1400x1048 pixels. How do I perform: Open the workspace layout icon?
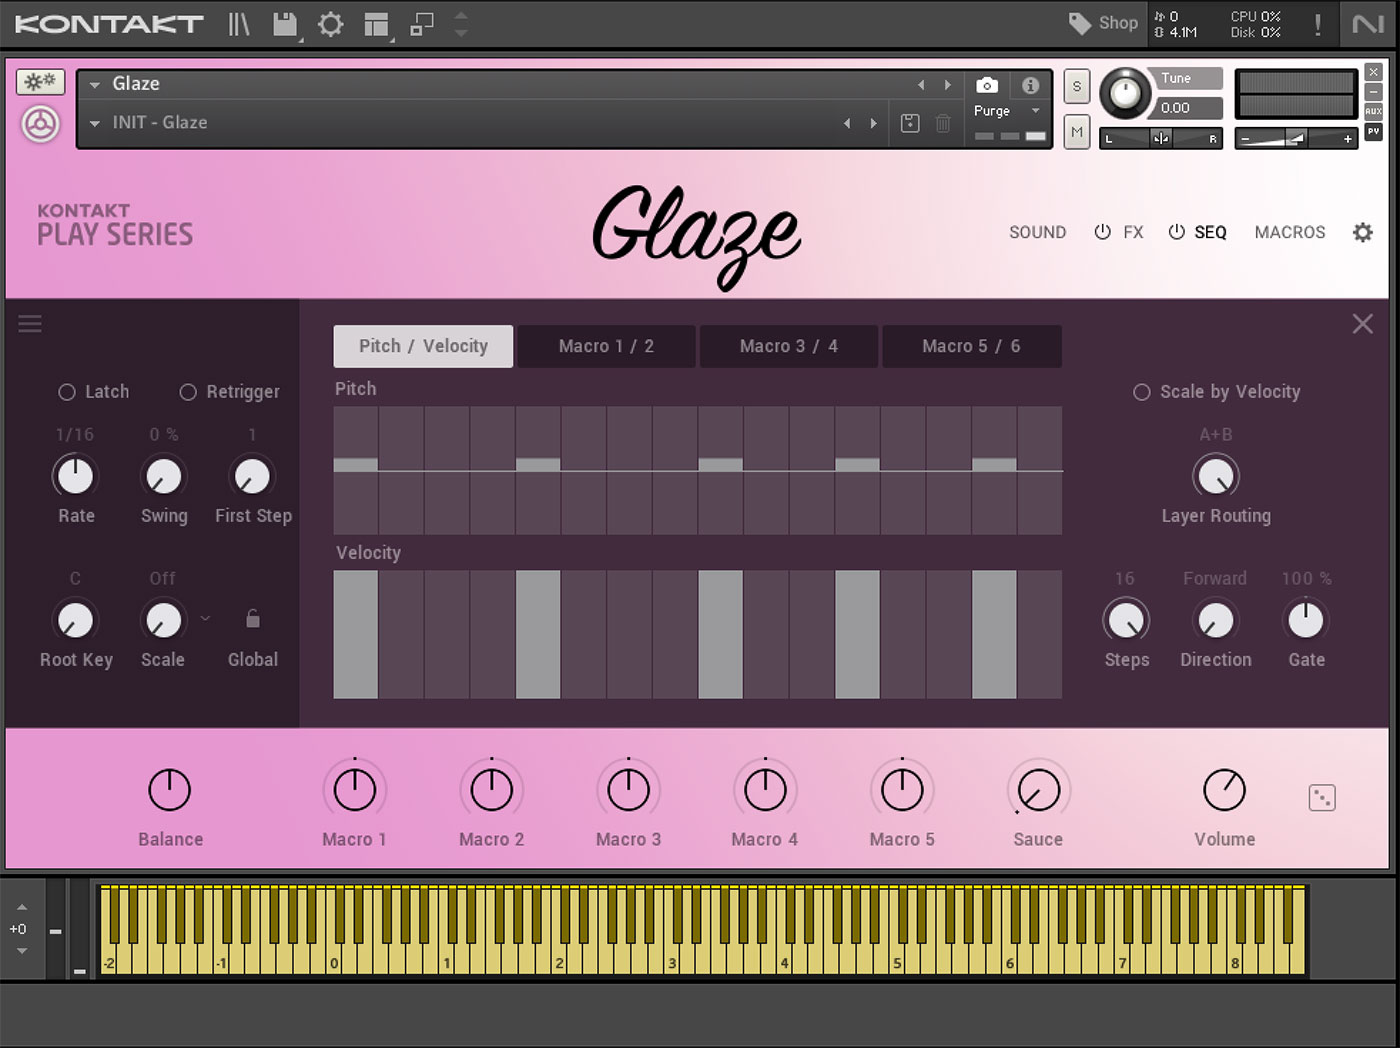[376, 24]
